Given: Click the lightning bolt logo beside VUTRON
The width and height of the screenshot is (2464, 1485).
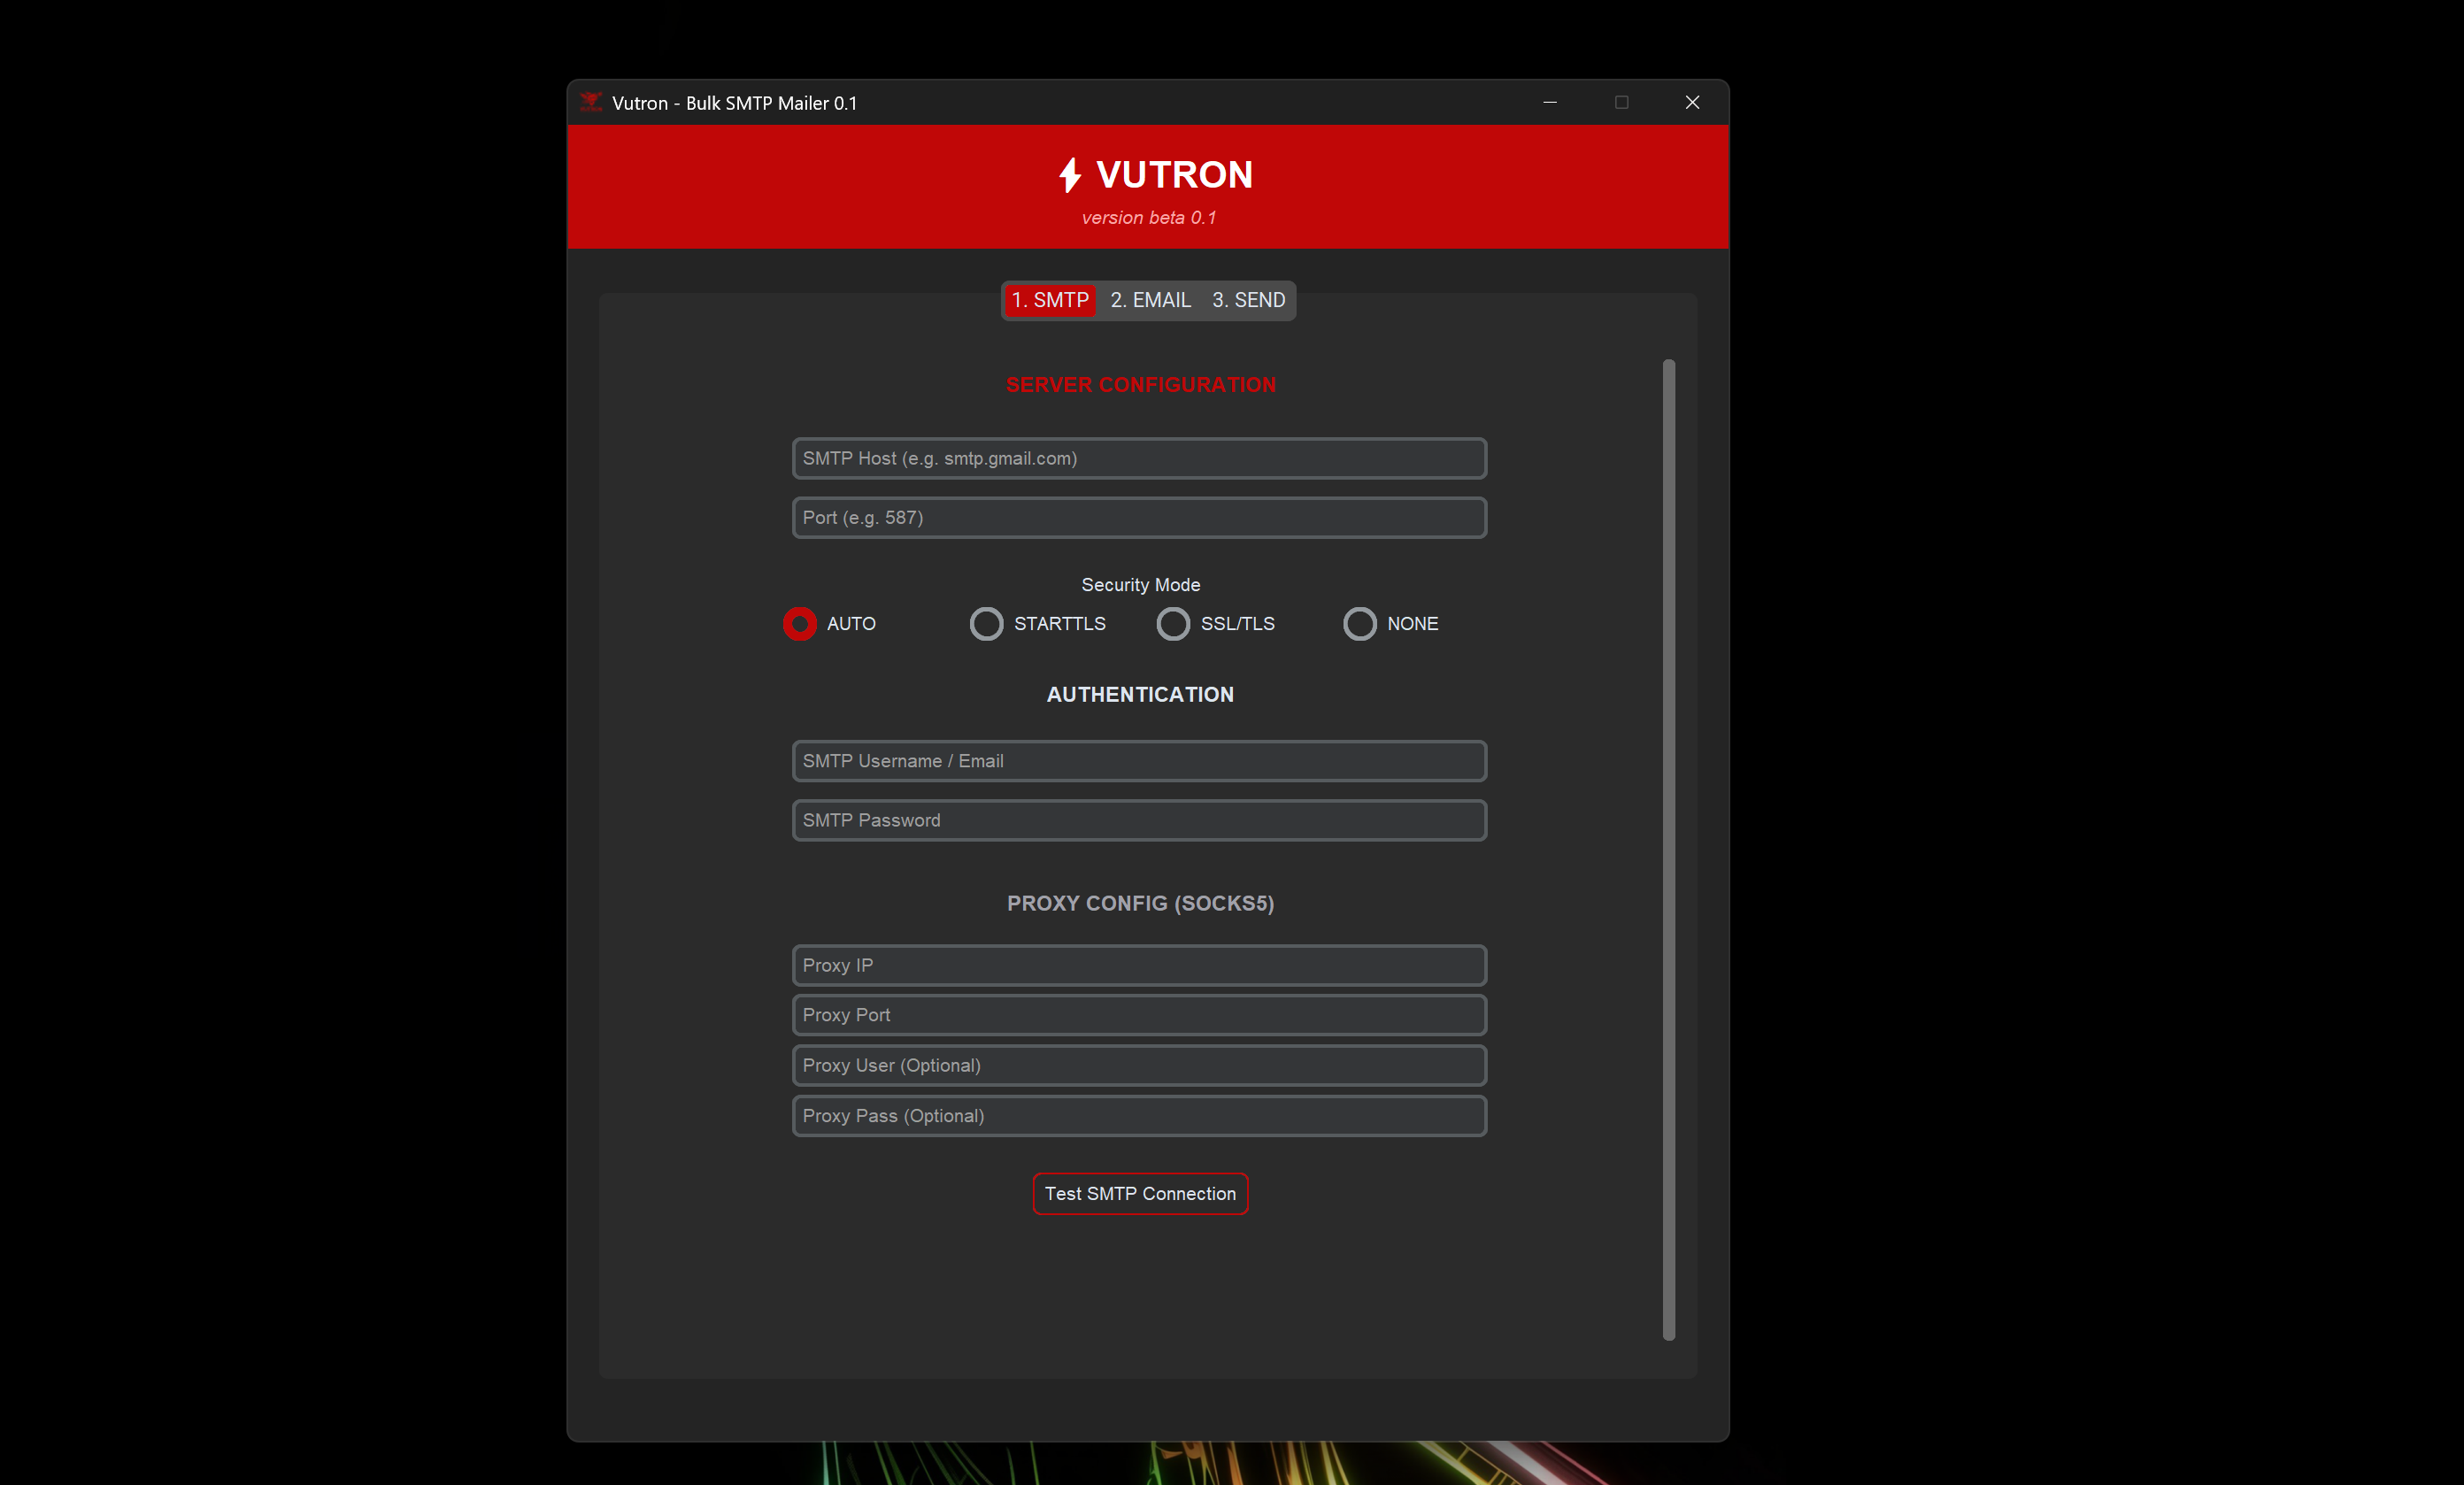Looking at the screenshot, I should [x=1070, y=175].
